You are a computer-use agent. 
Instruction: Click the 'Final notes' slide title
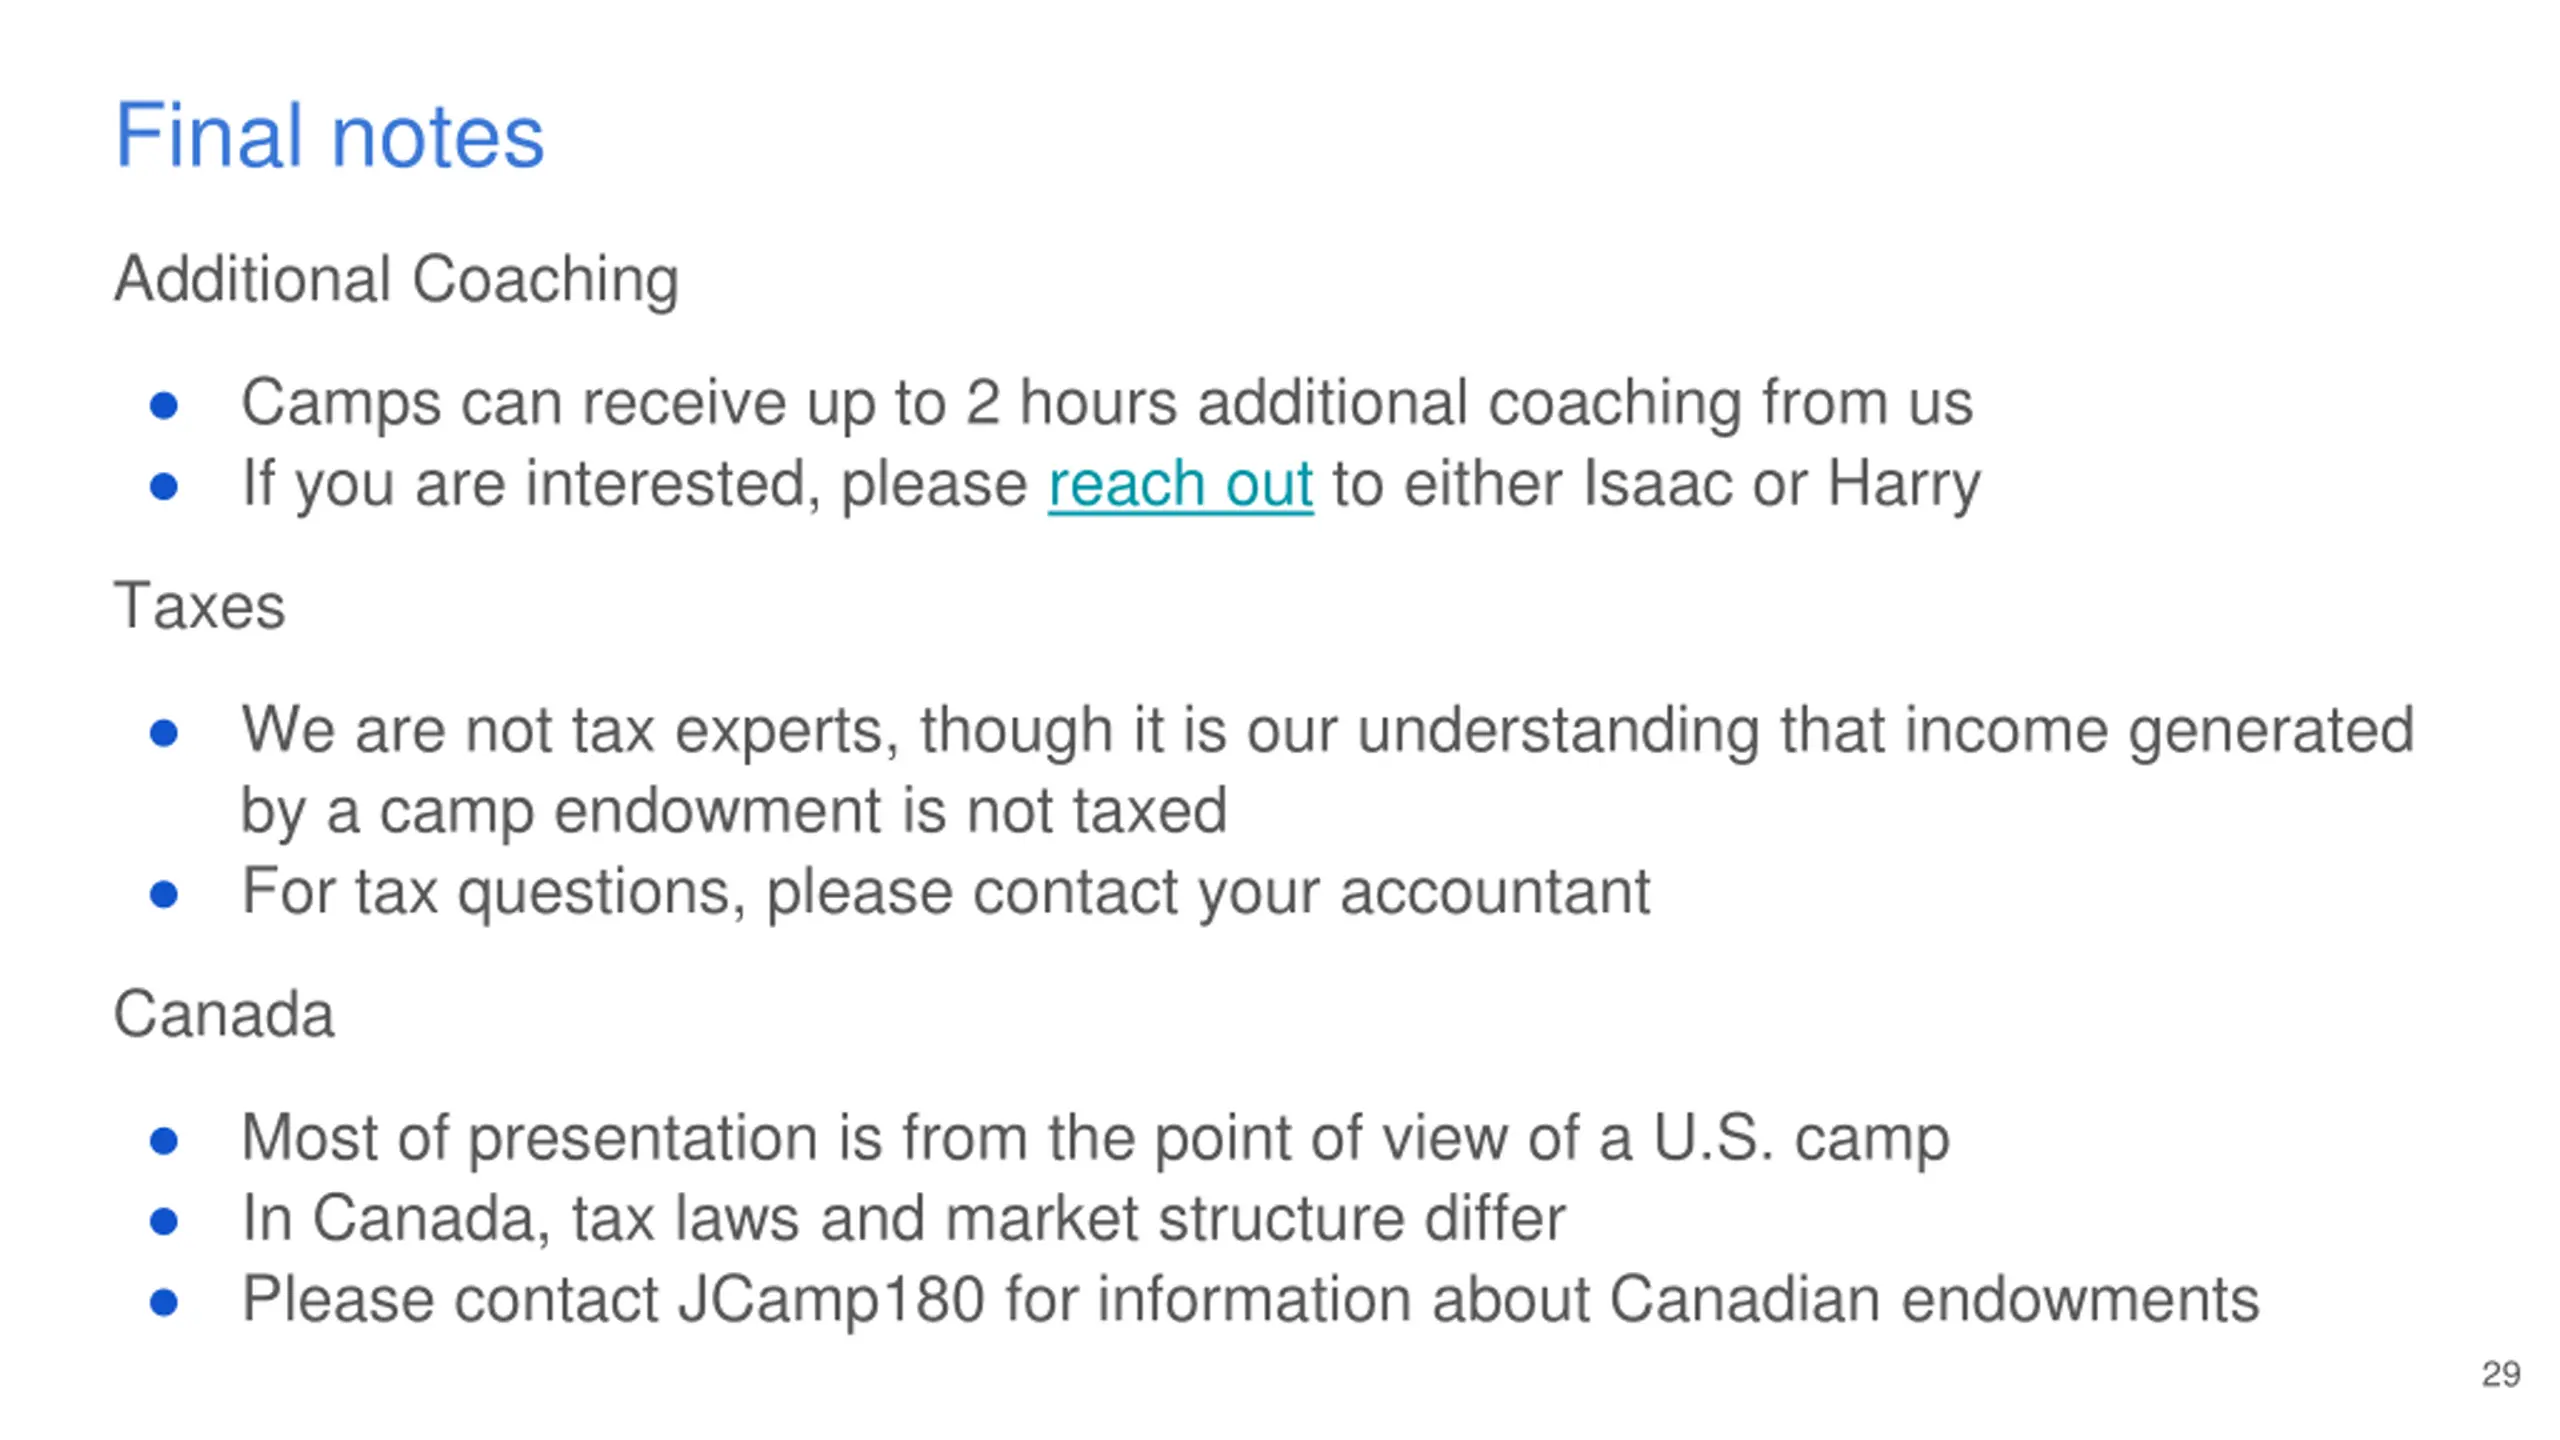(329, 136)
